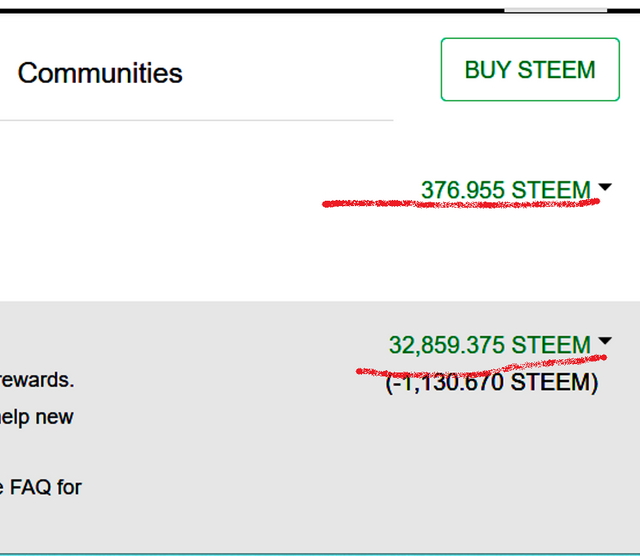Click the divider line under Communities

[x=197, y=120]
